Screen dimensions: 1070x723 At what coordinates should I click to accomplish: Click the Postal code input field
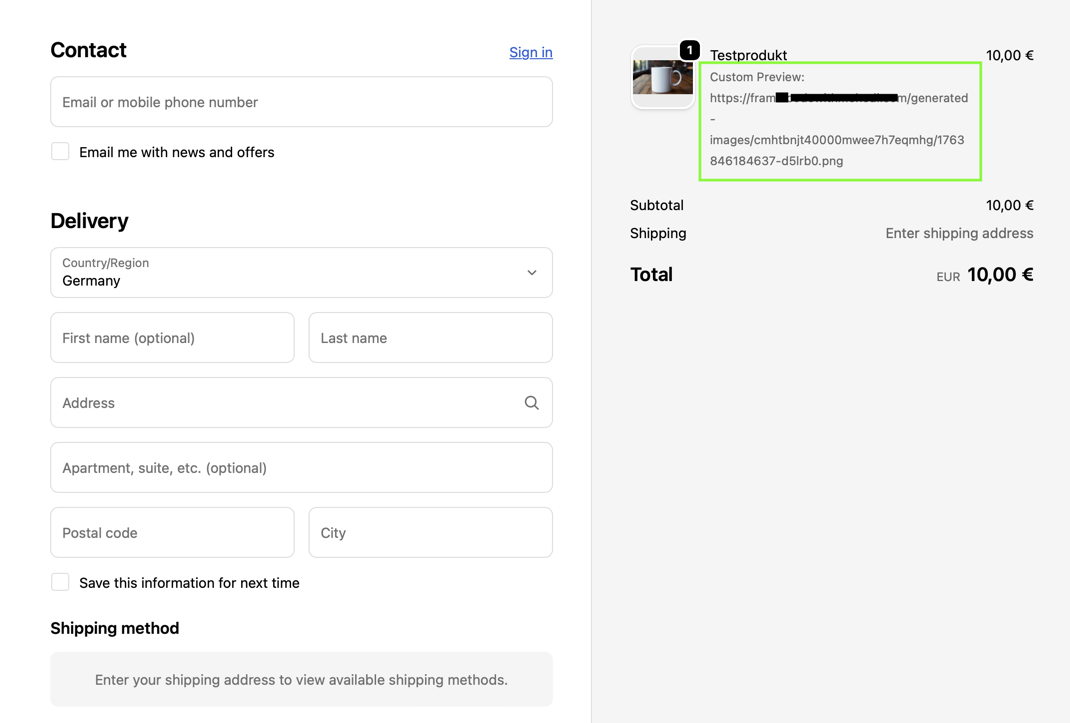click(x=171, y=532)
